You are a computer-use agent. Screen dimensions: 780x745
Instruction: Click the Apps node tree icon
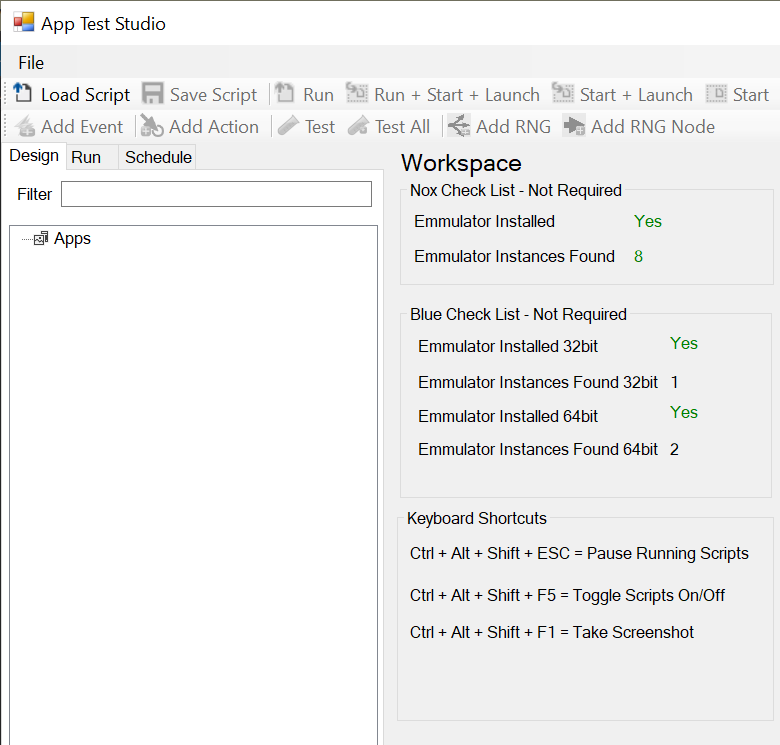click(41, 239)
